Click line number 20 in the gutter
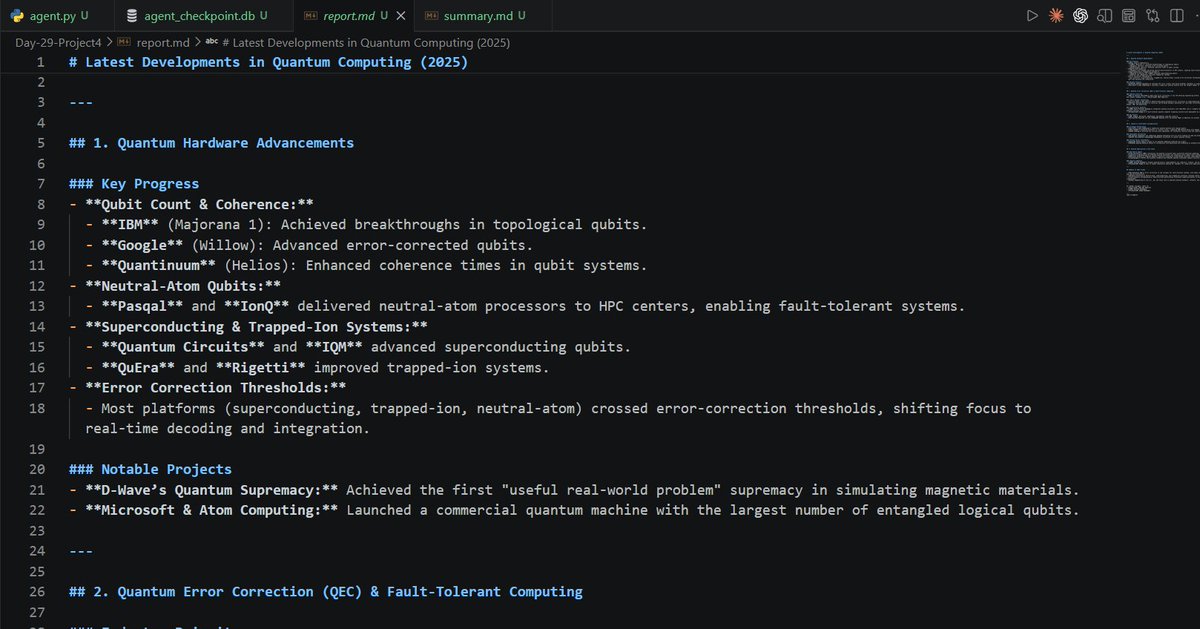The image size is (1200, 629). click(x=37, y=469)
